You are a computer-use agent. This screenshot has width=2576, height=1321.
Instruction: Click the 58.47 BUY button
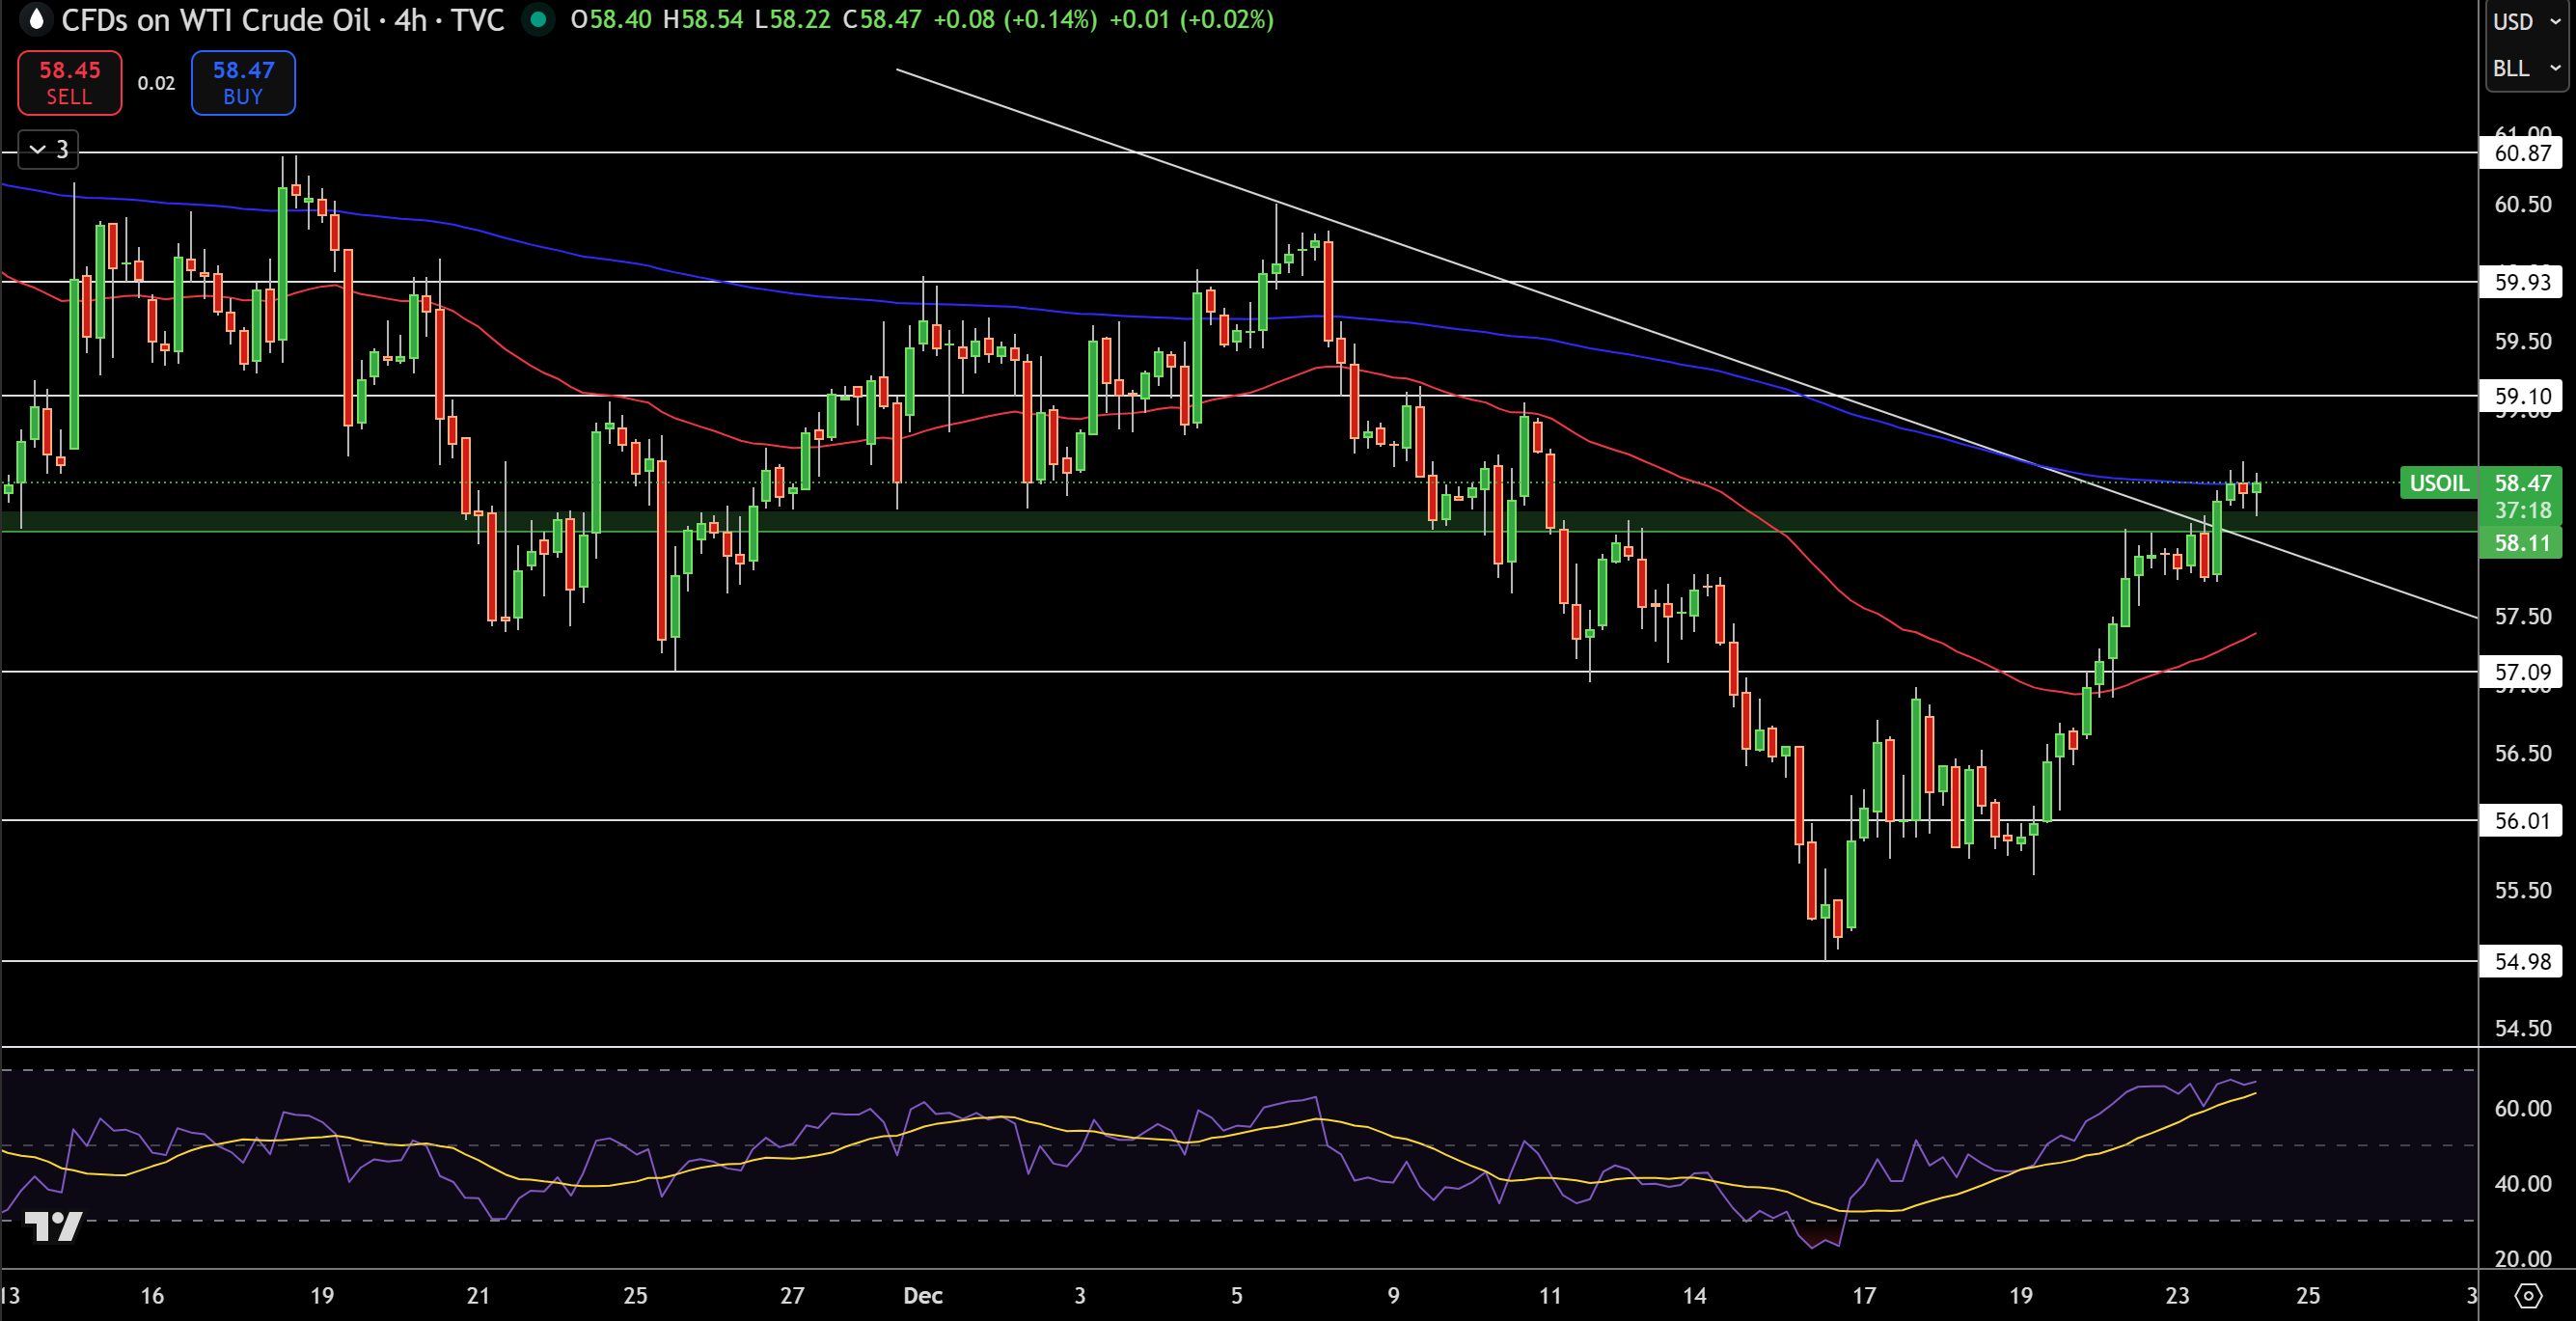[x=243, y=83]
